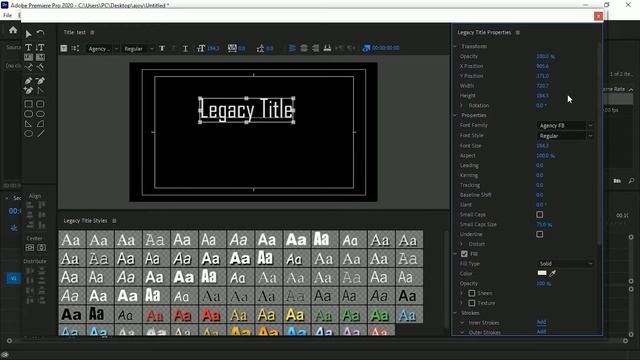
Task: Select the Vertical Path Type tool
Action: tap(40, 67)
